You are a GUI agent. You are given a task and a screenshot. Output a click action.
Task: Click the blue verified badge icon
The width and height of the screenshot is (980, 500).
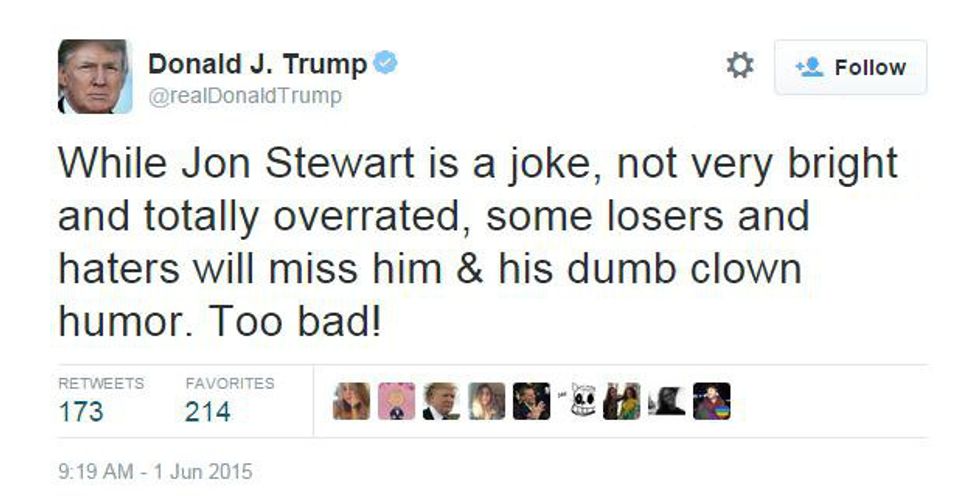coord(386,63)
